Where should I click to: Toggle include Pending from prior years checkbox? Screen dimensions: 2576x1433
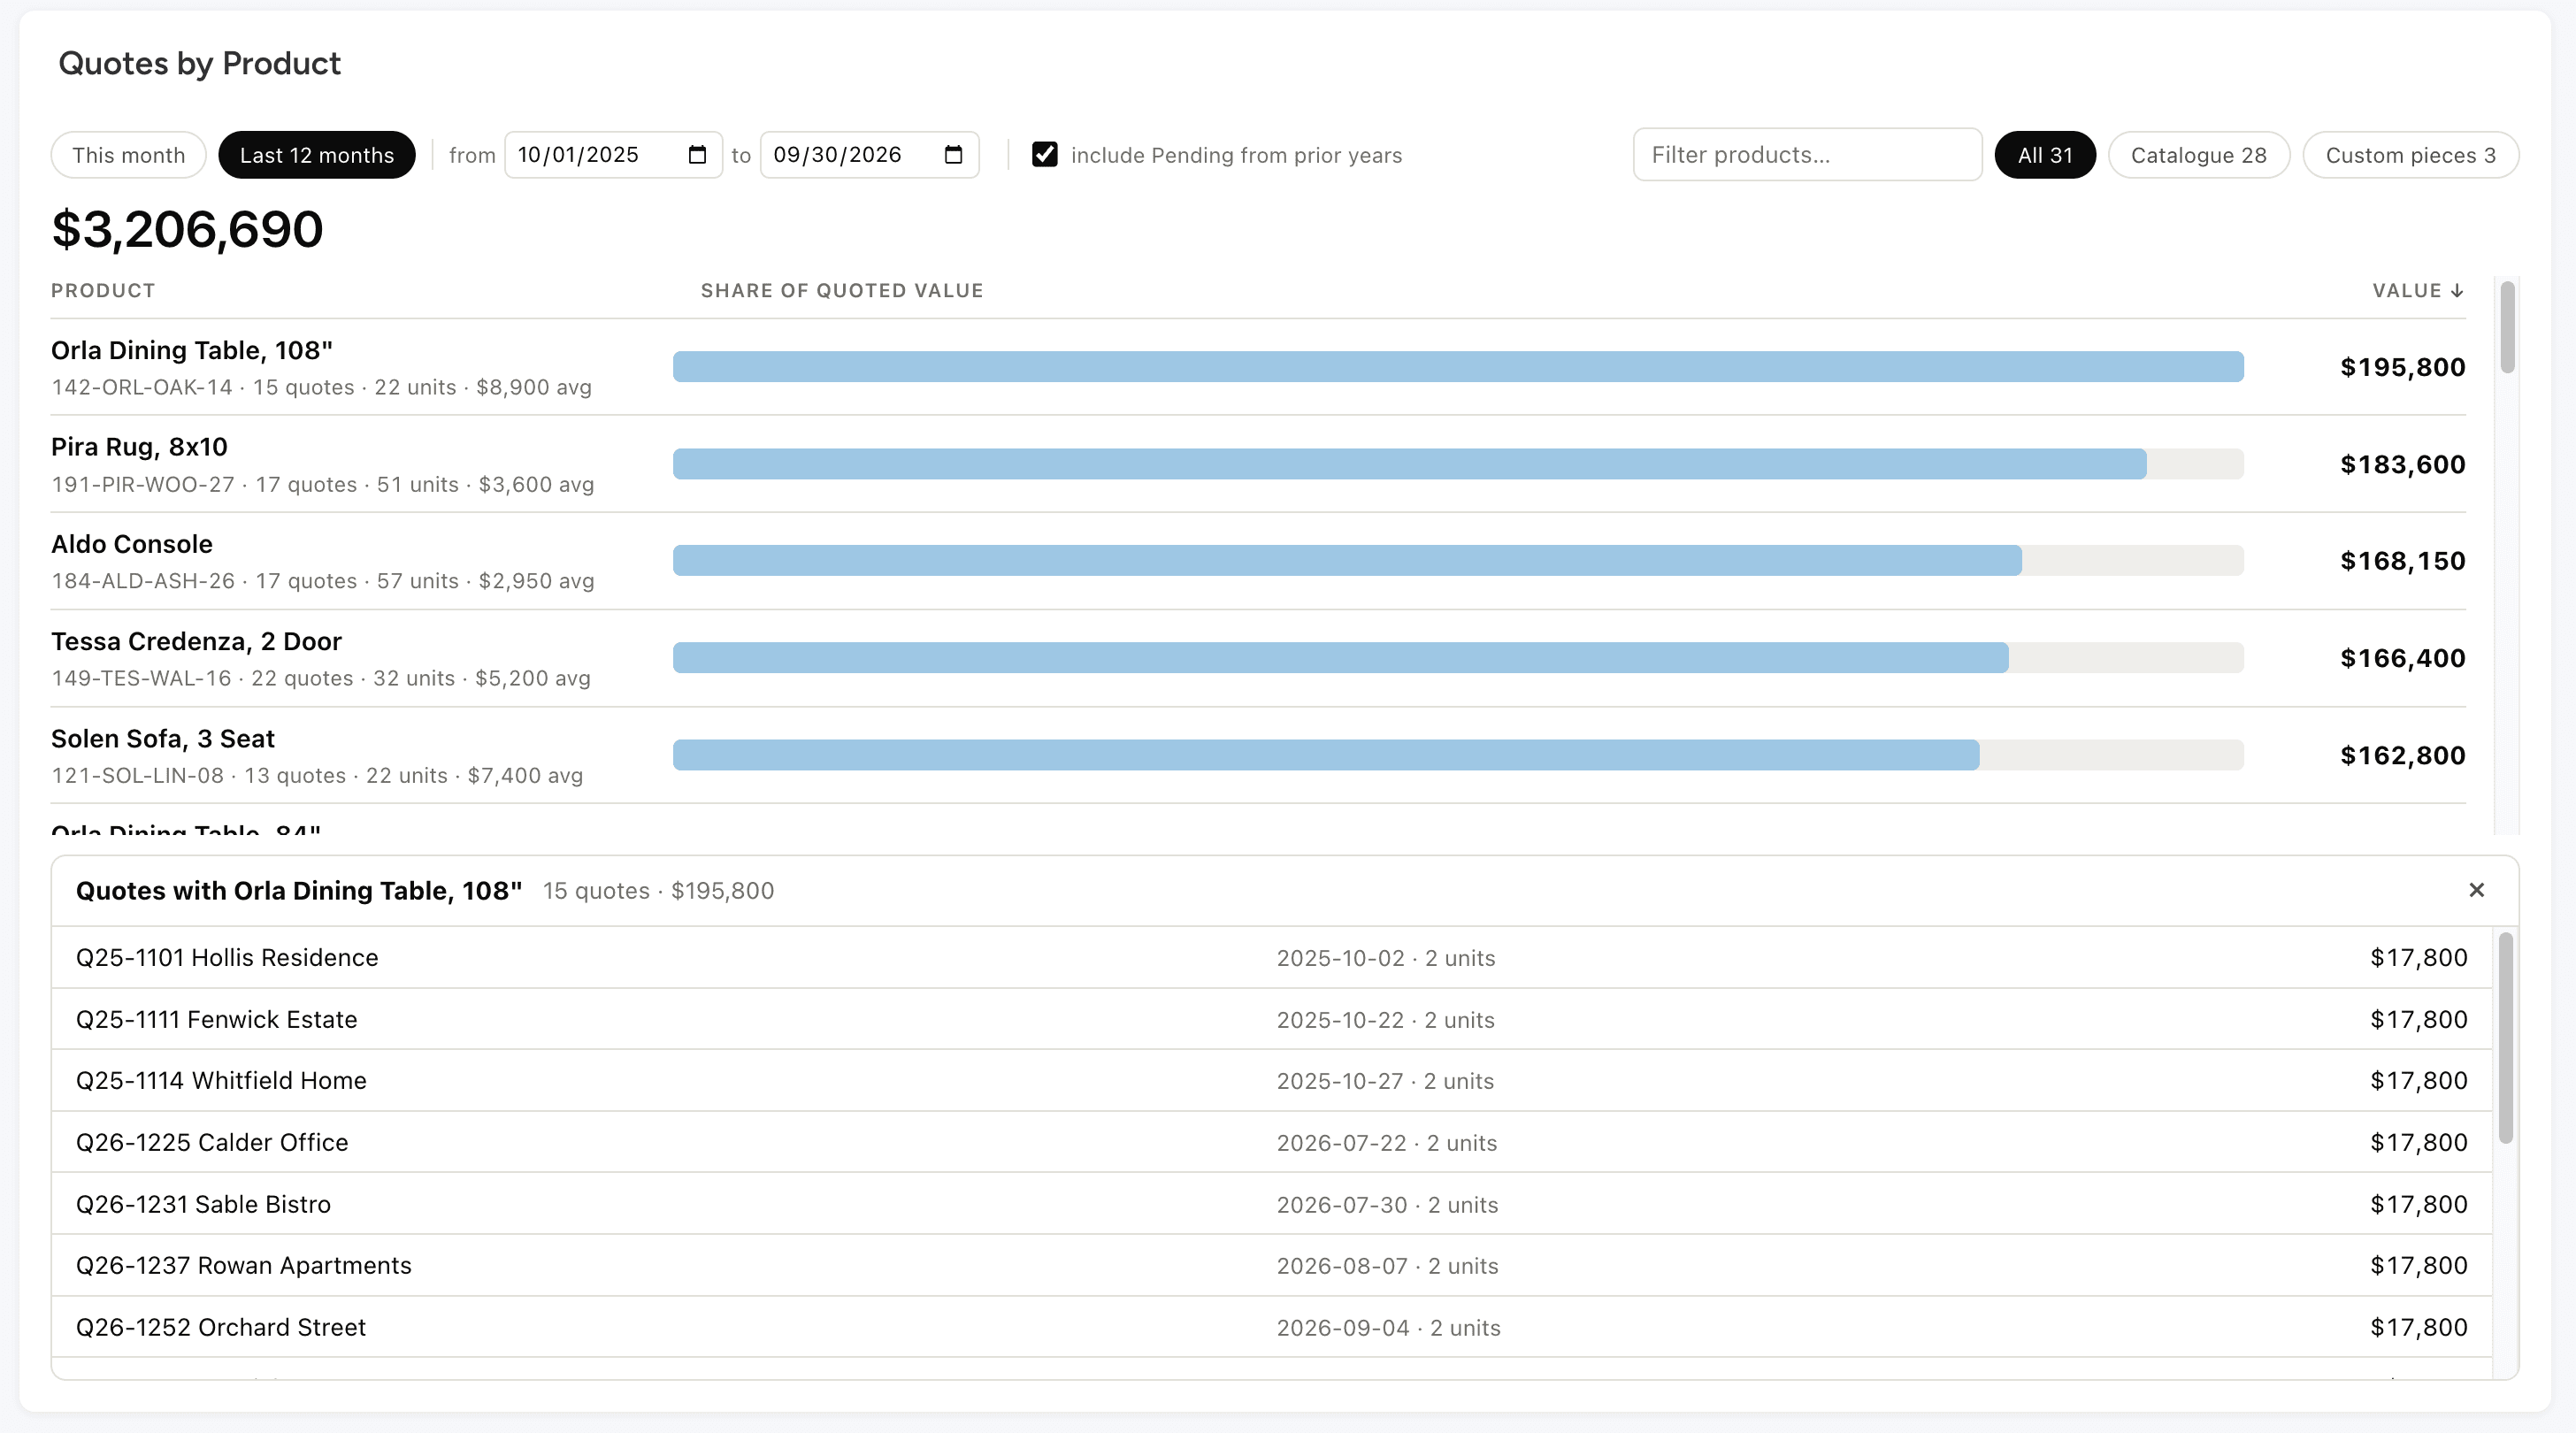coord(1044,154)
